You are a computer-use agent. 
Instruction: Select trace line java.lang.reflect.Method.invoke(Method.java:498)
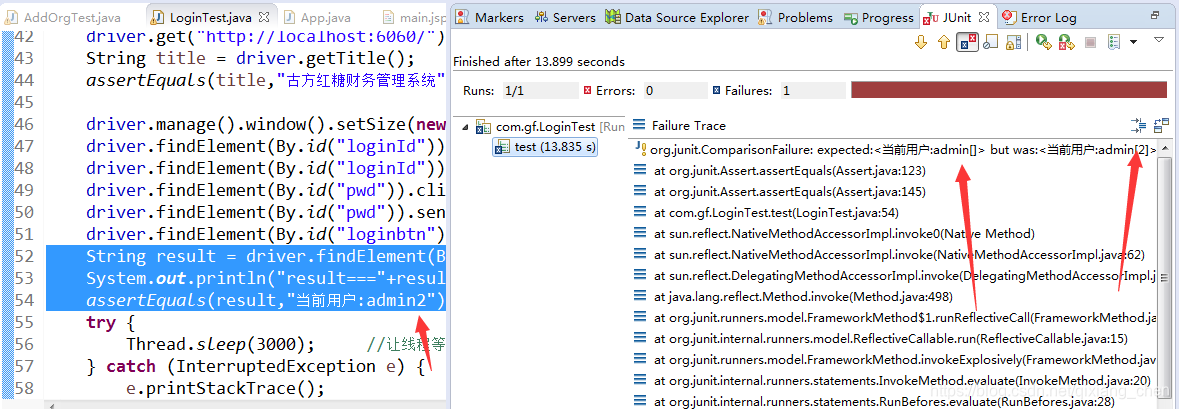pyautogui.click(x=793, y=297)
